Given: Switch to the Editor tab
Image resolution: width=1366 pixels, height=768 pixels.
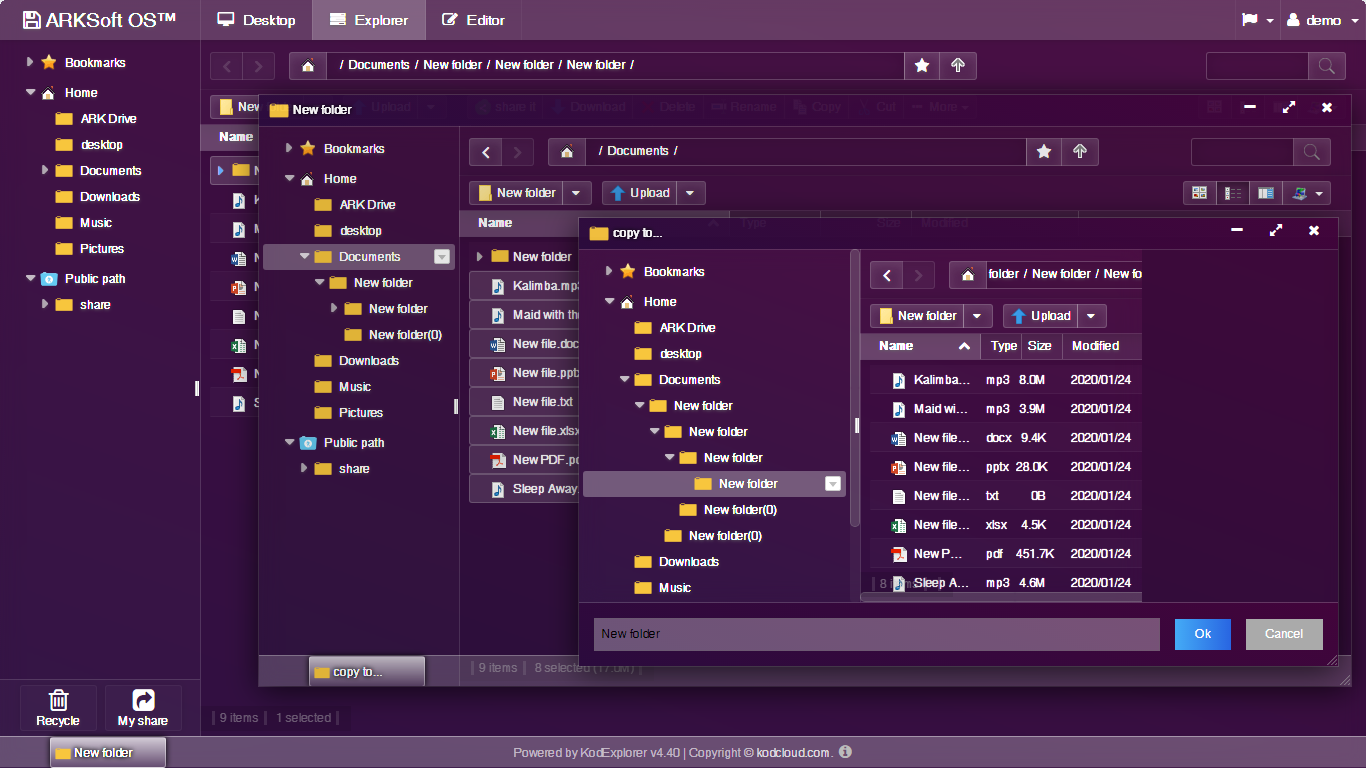Looking at the screenshot, I should click(x=473, y=20).
